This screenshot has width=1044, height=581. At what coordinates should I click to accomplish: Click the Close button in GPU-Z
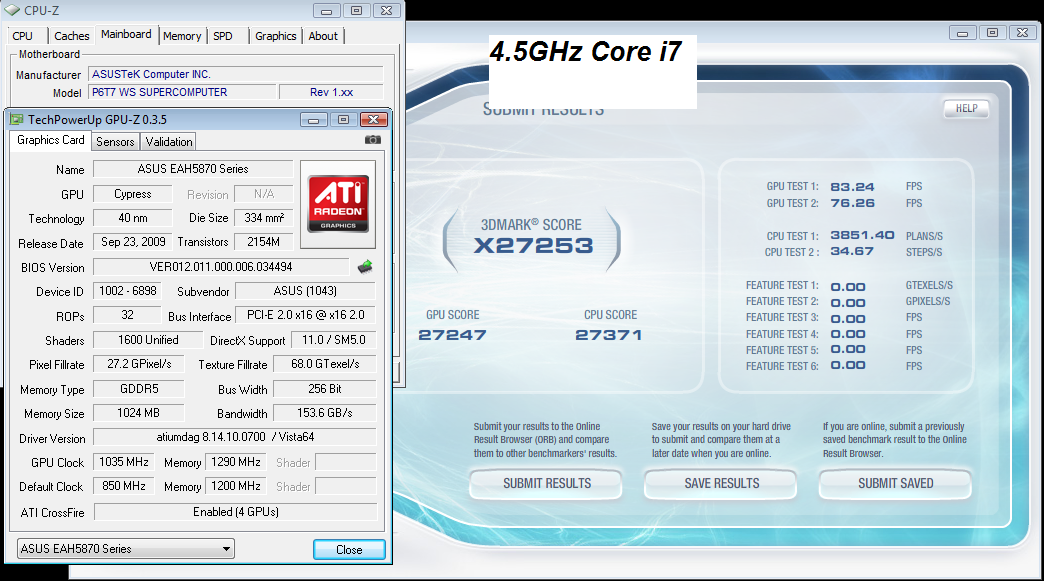click(349, 550)
